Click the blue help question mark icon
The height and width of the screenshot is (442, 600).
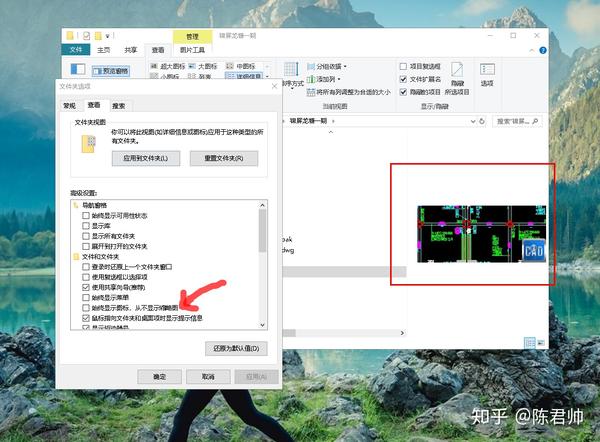(543, 51)
